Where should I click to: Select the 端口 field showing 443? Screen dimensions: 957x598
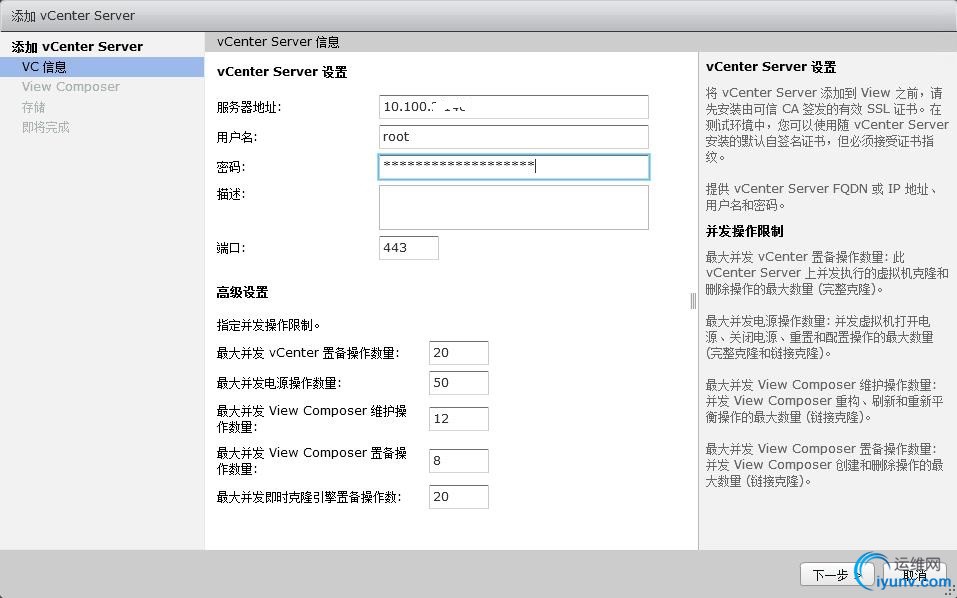point(408,248)
